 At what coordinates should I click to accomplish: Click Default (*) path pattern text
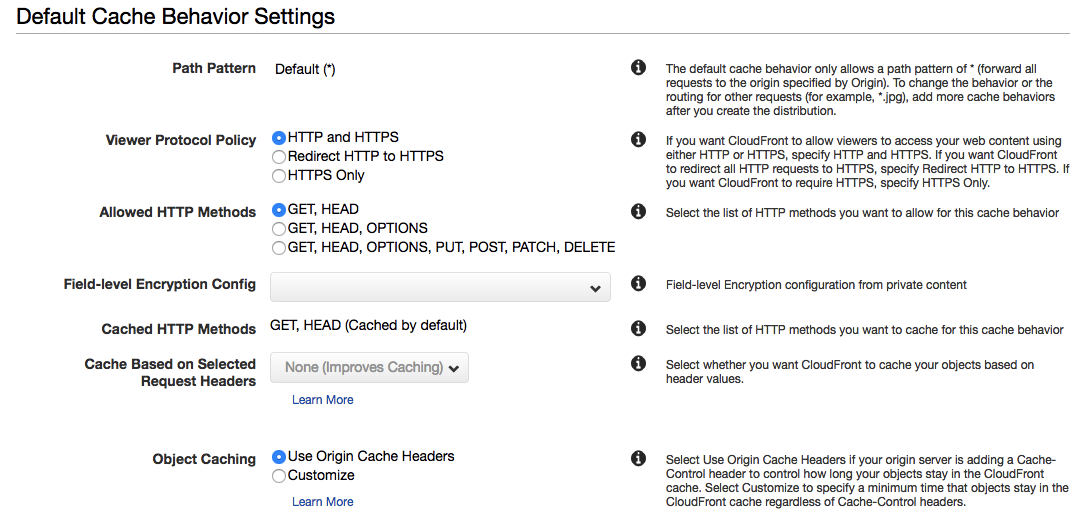[305, 69]
